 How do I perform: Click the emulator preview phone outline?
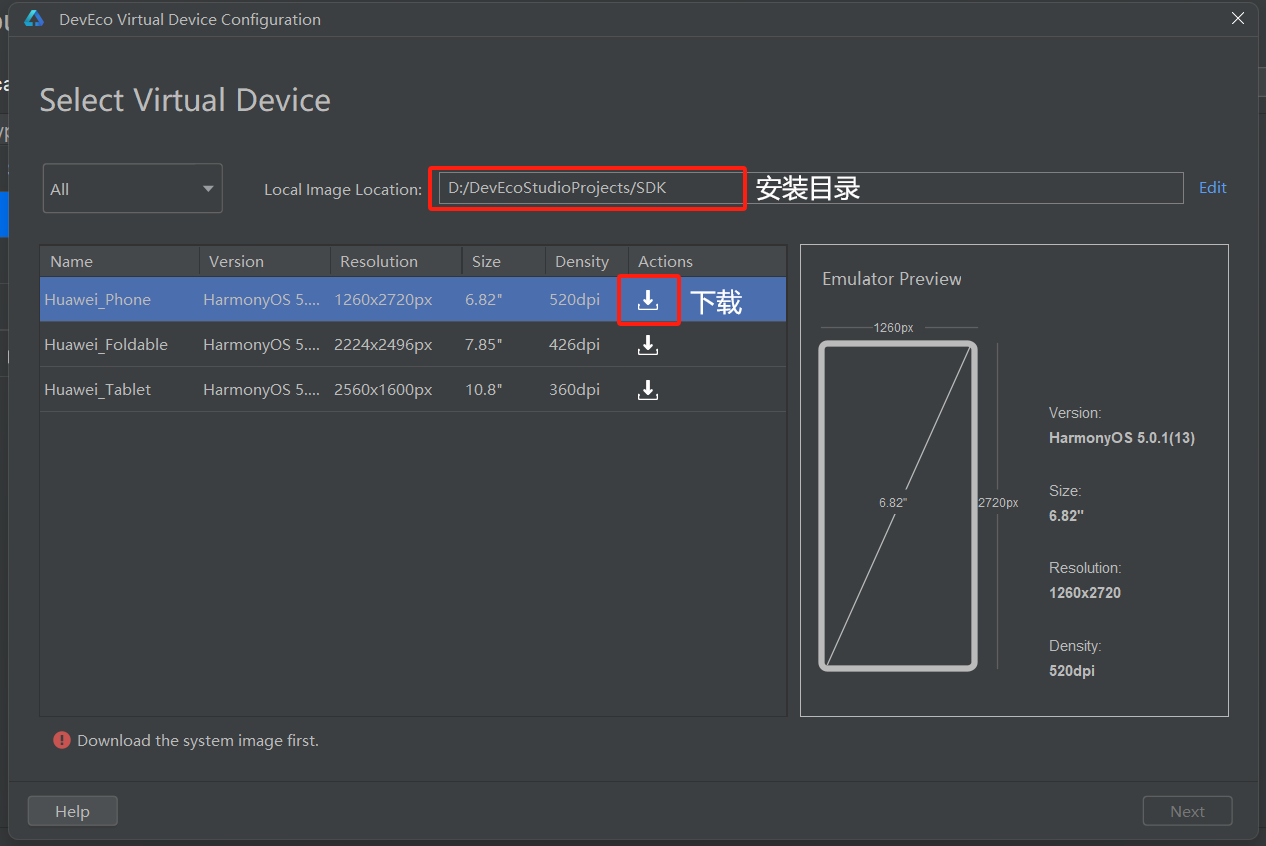[x=898, y=505]
